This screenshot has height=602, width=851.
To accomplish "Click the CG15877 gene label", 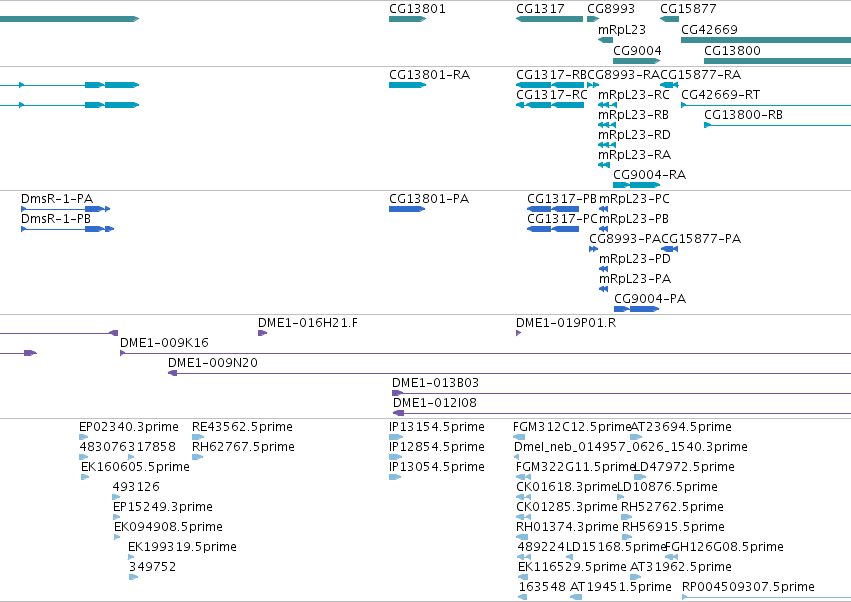I will pos(688,9).
